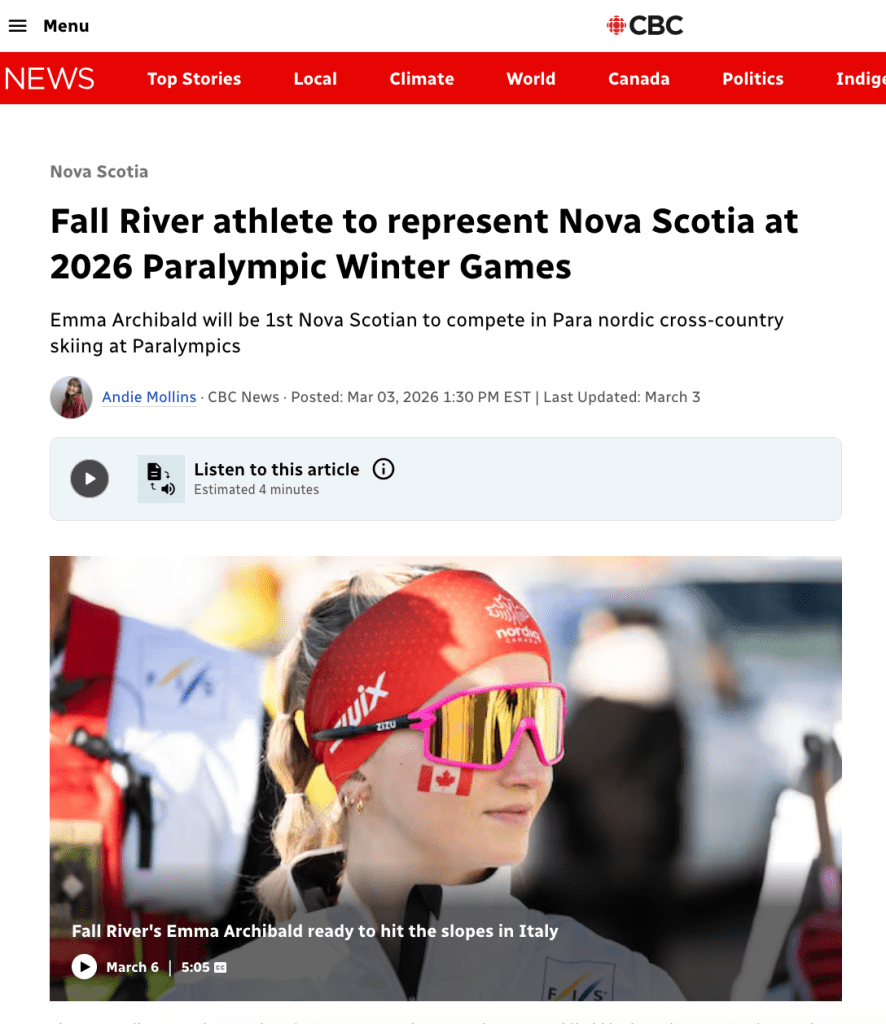Go to World news

click(531, 78)
